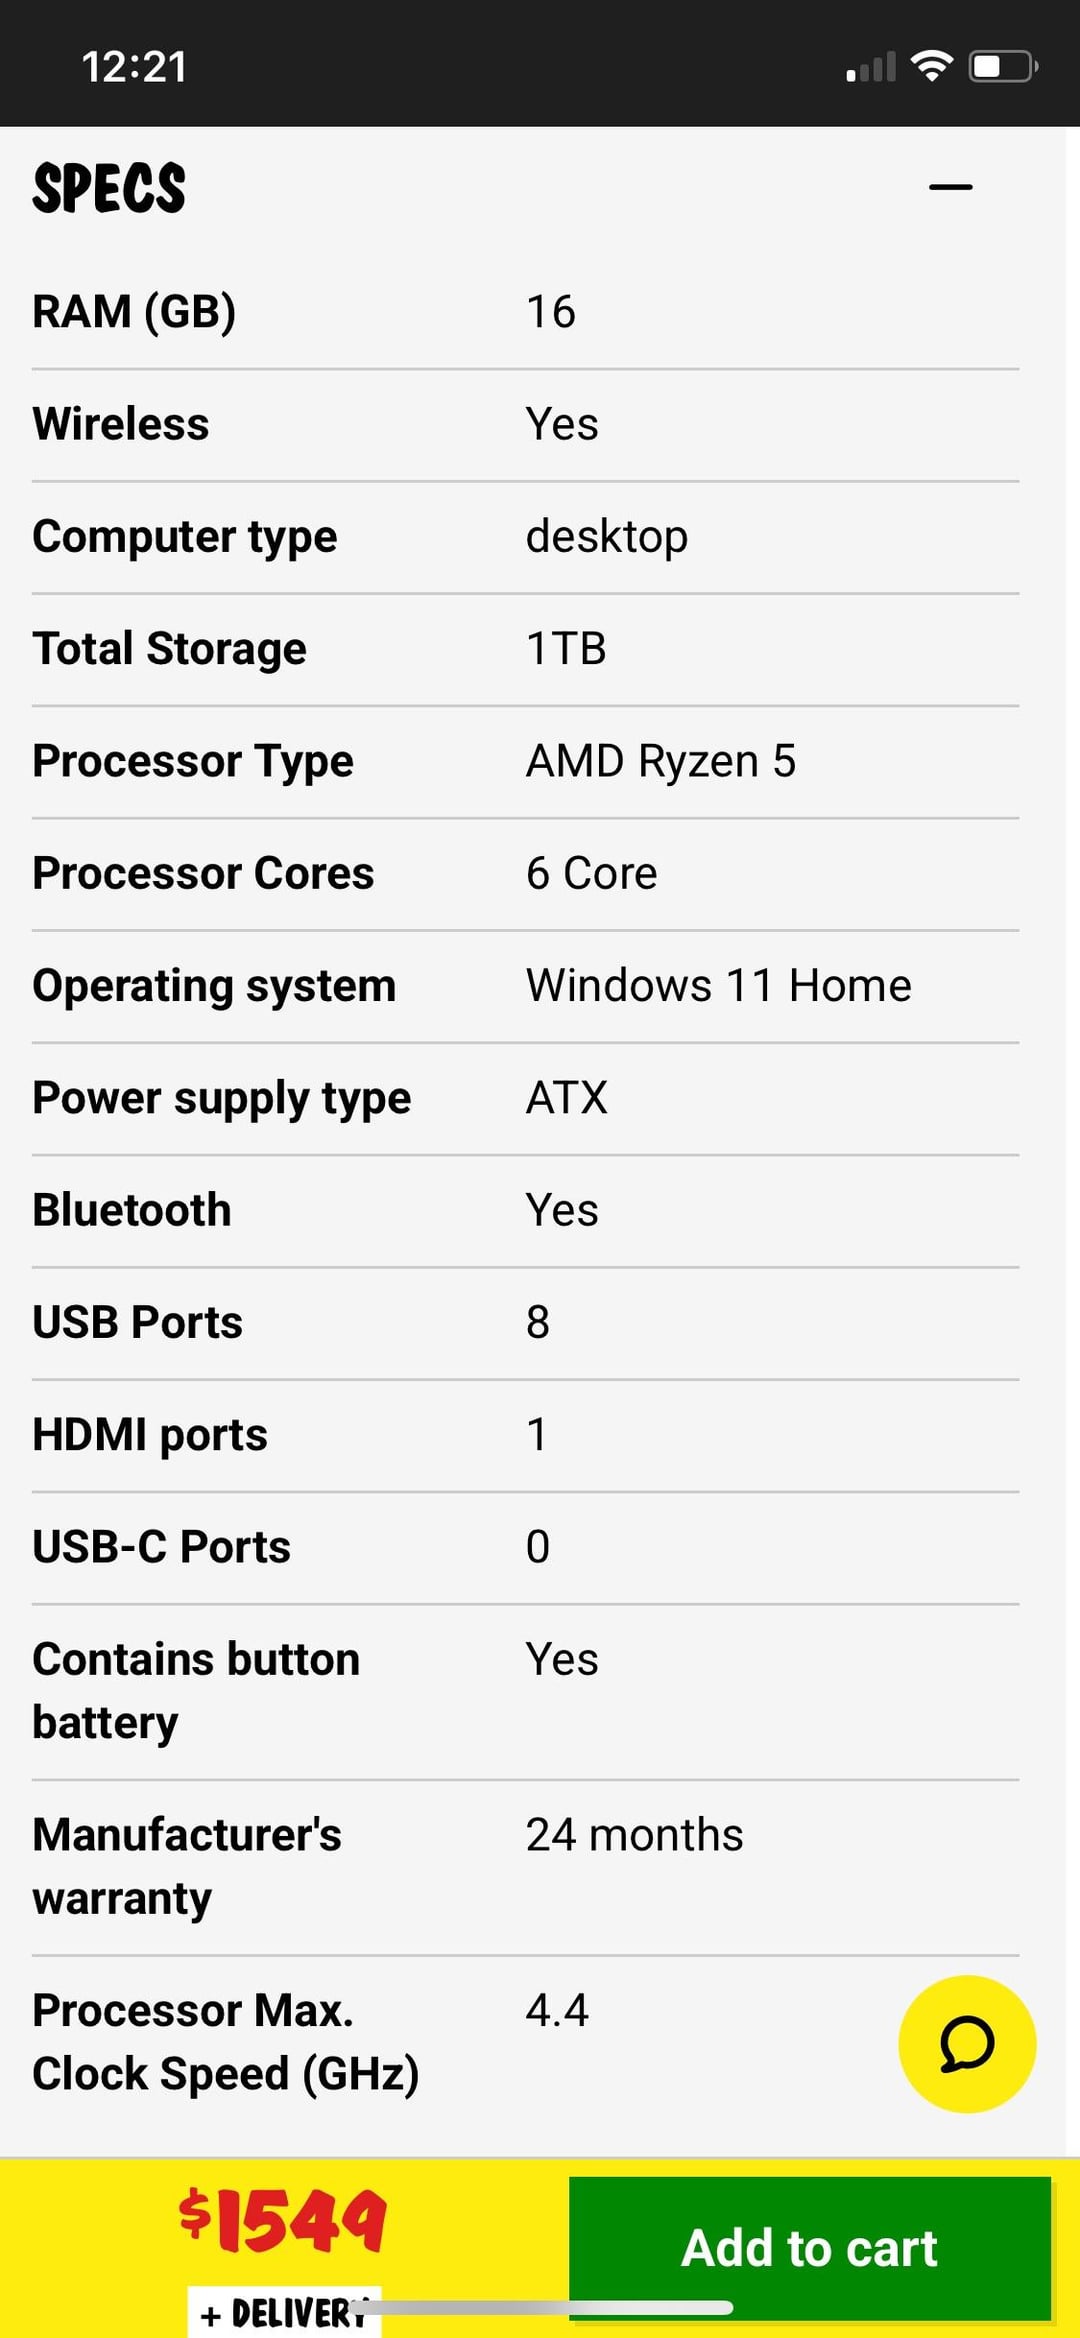This screenshot has width=1080, height=2338.
Task: Tap the battery status icon
Action: [1003, 66]
